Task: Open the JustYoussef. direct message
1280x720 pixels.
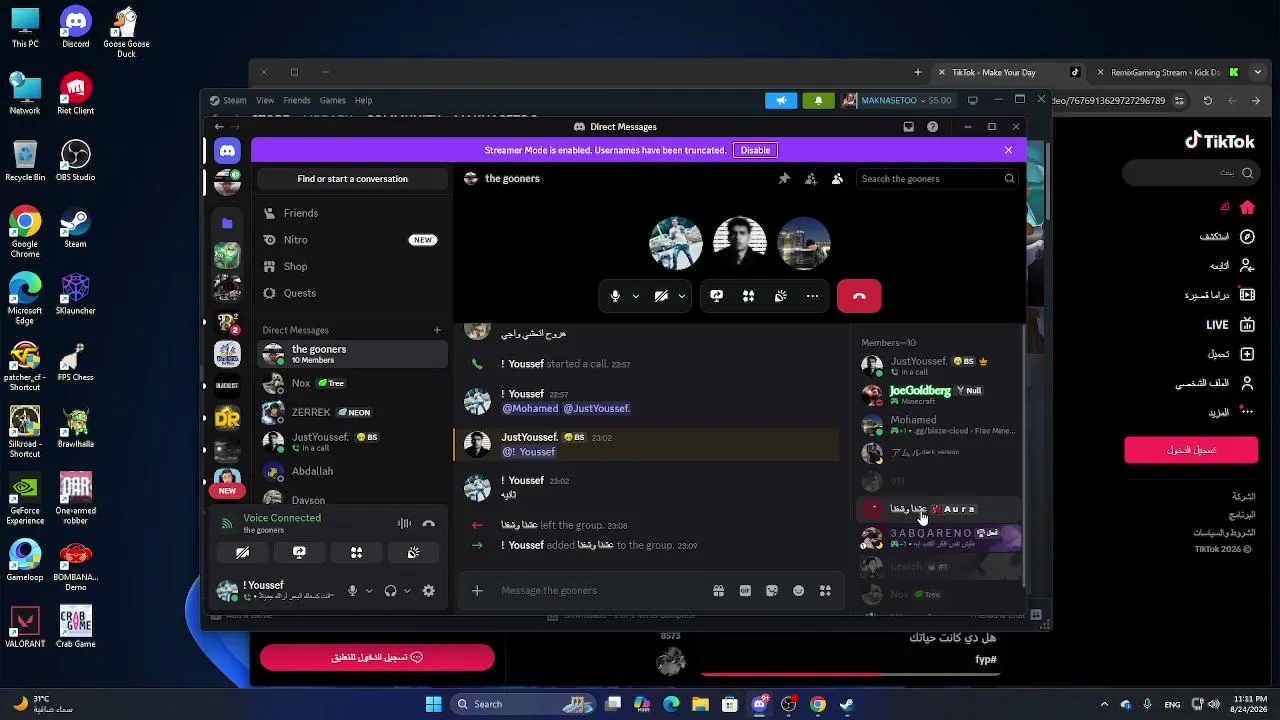Action: coord(351,441)
